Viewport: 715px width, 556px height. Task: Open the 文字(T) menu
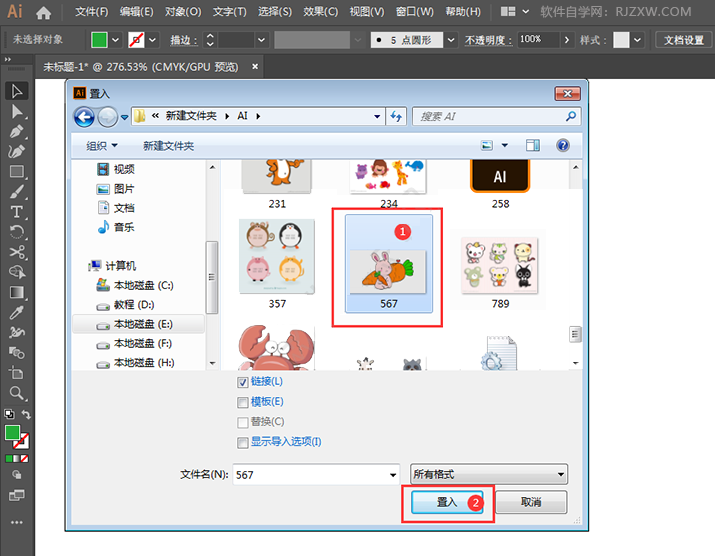tap(229, 12)
